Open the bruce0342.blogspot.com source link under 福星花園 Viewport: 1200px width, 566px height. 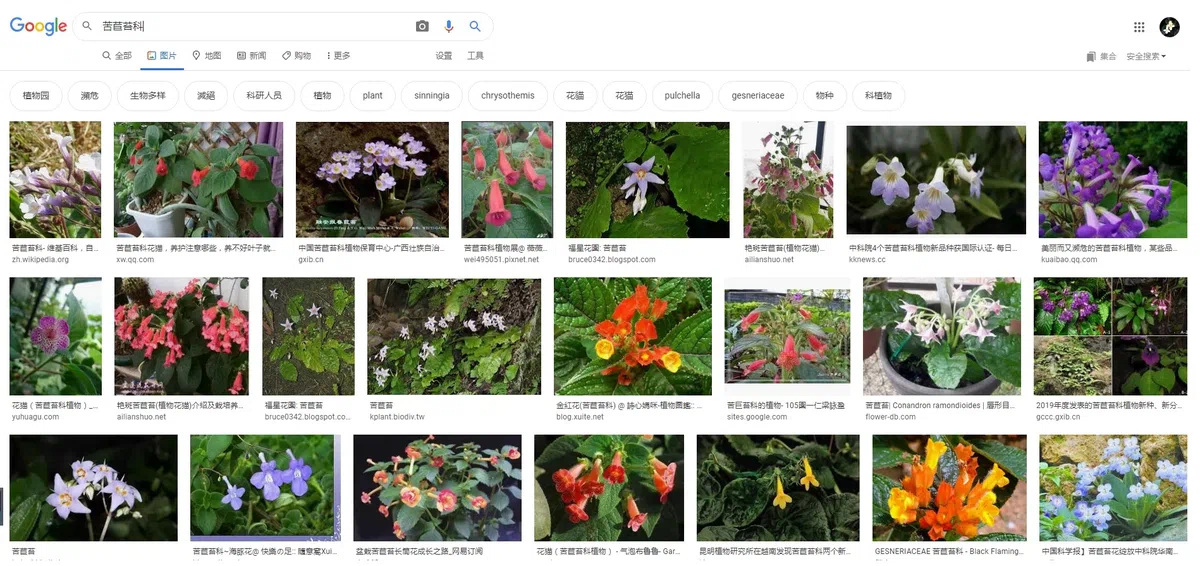tap(611, 259)
